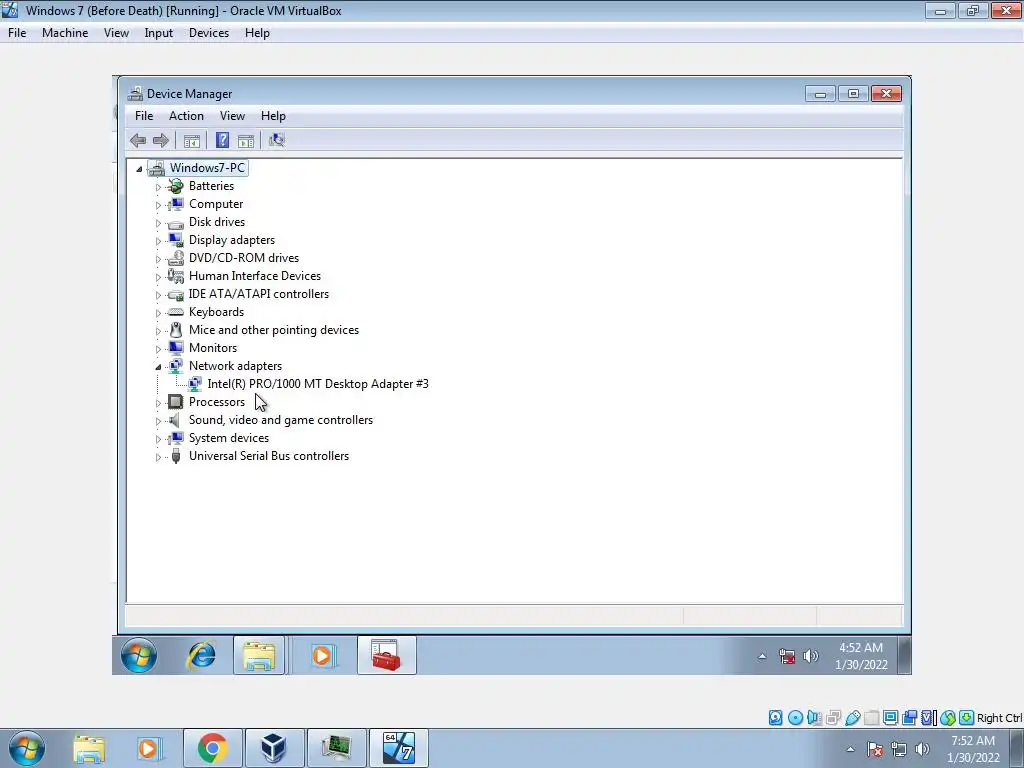The width and height of the screenshot is (1024, 768).
Task: Click red toolbox icon in guest taskbar
Action: pos(386,655)
